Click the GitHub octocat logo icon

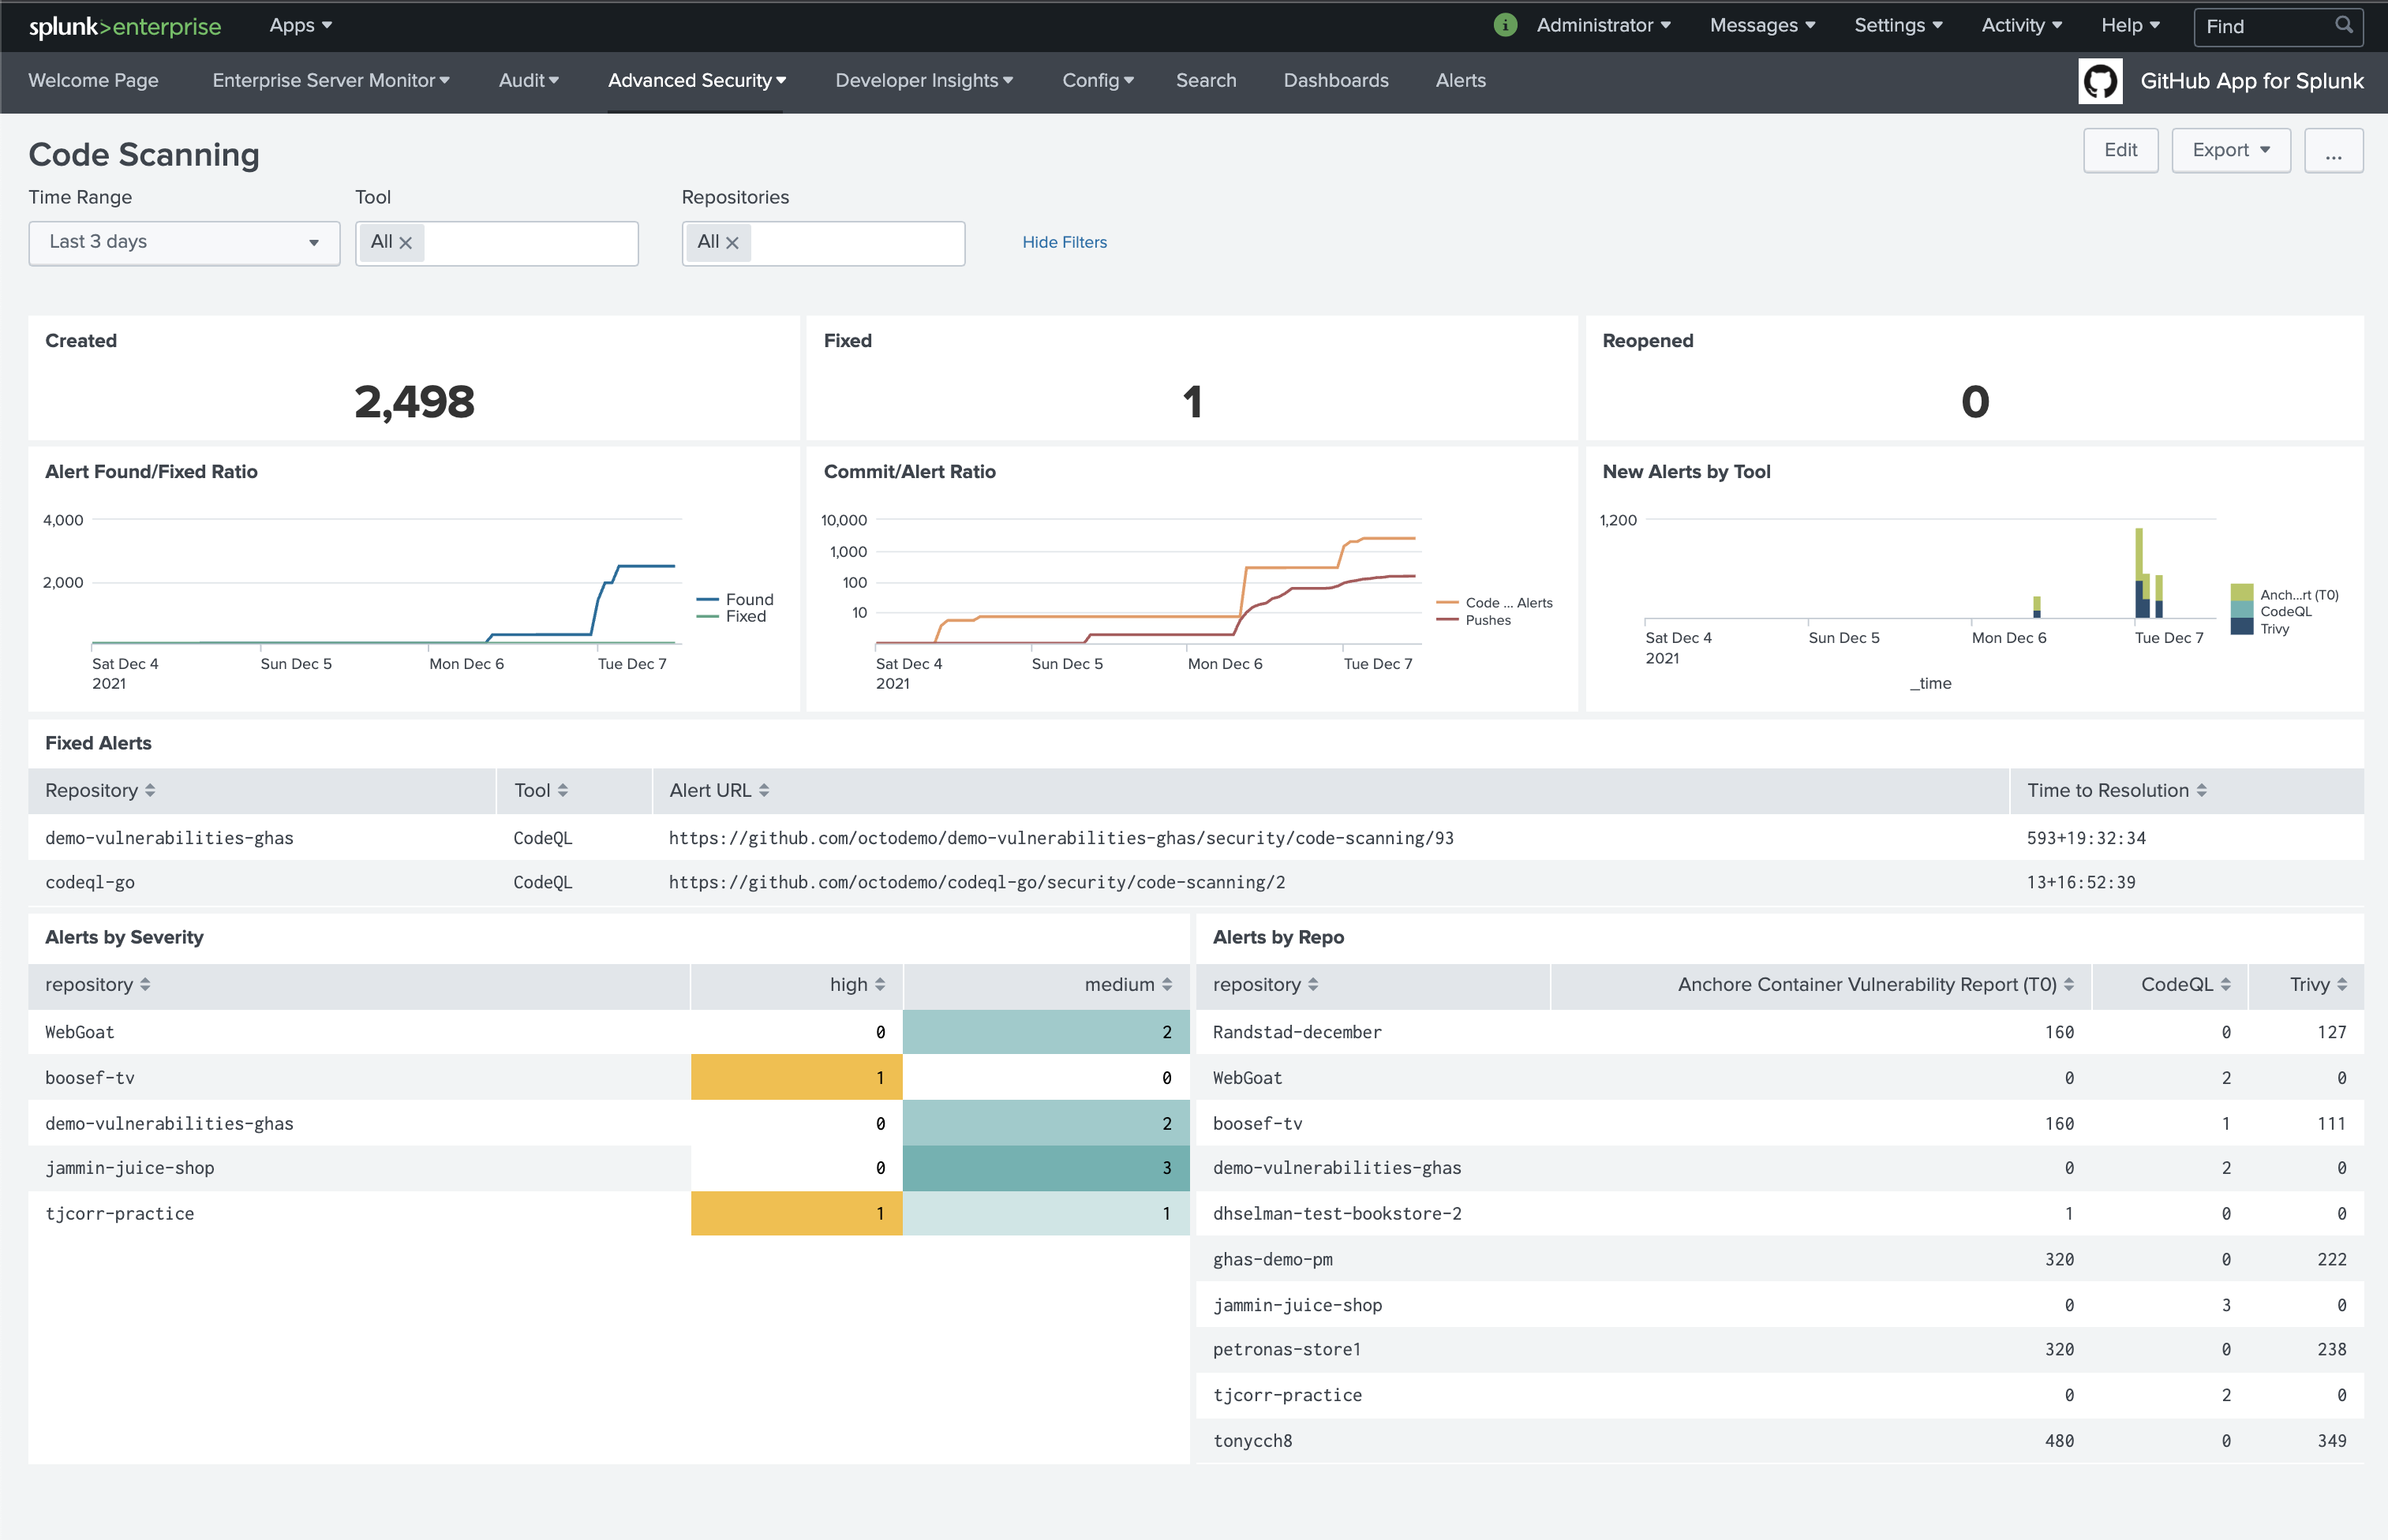pos(2099,81)
